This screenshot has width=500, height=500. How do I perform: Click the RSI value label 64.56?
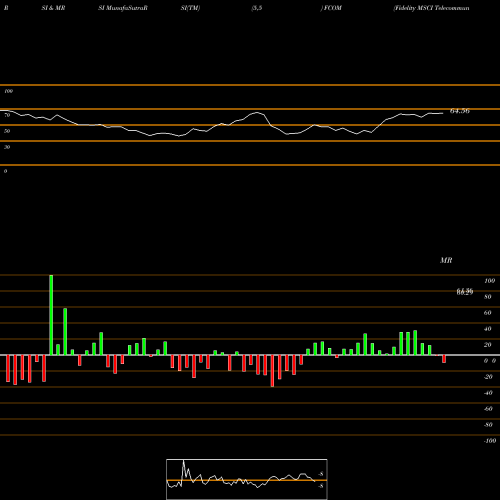(x=460, y=111)
